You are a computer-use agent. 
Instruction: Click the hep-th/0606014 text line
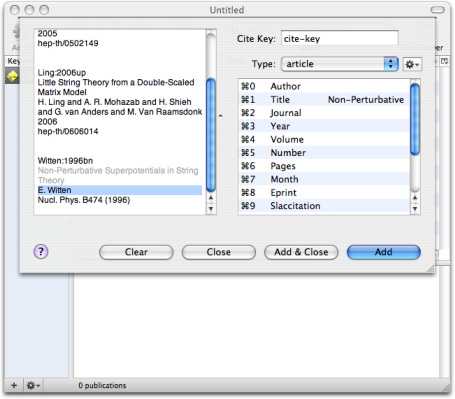[x=68, y=131]
